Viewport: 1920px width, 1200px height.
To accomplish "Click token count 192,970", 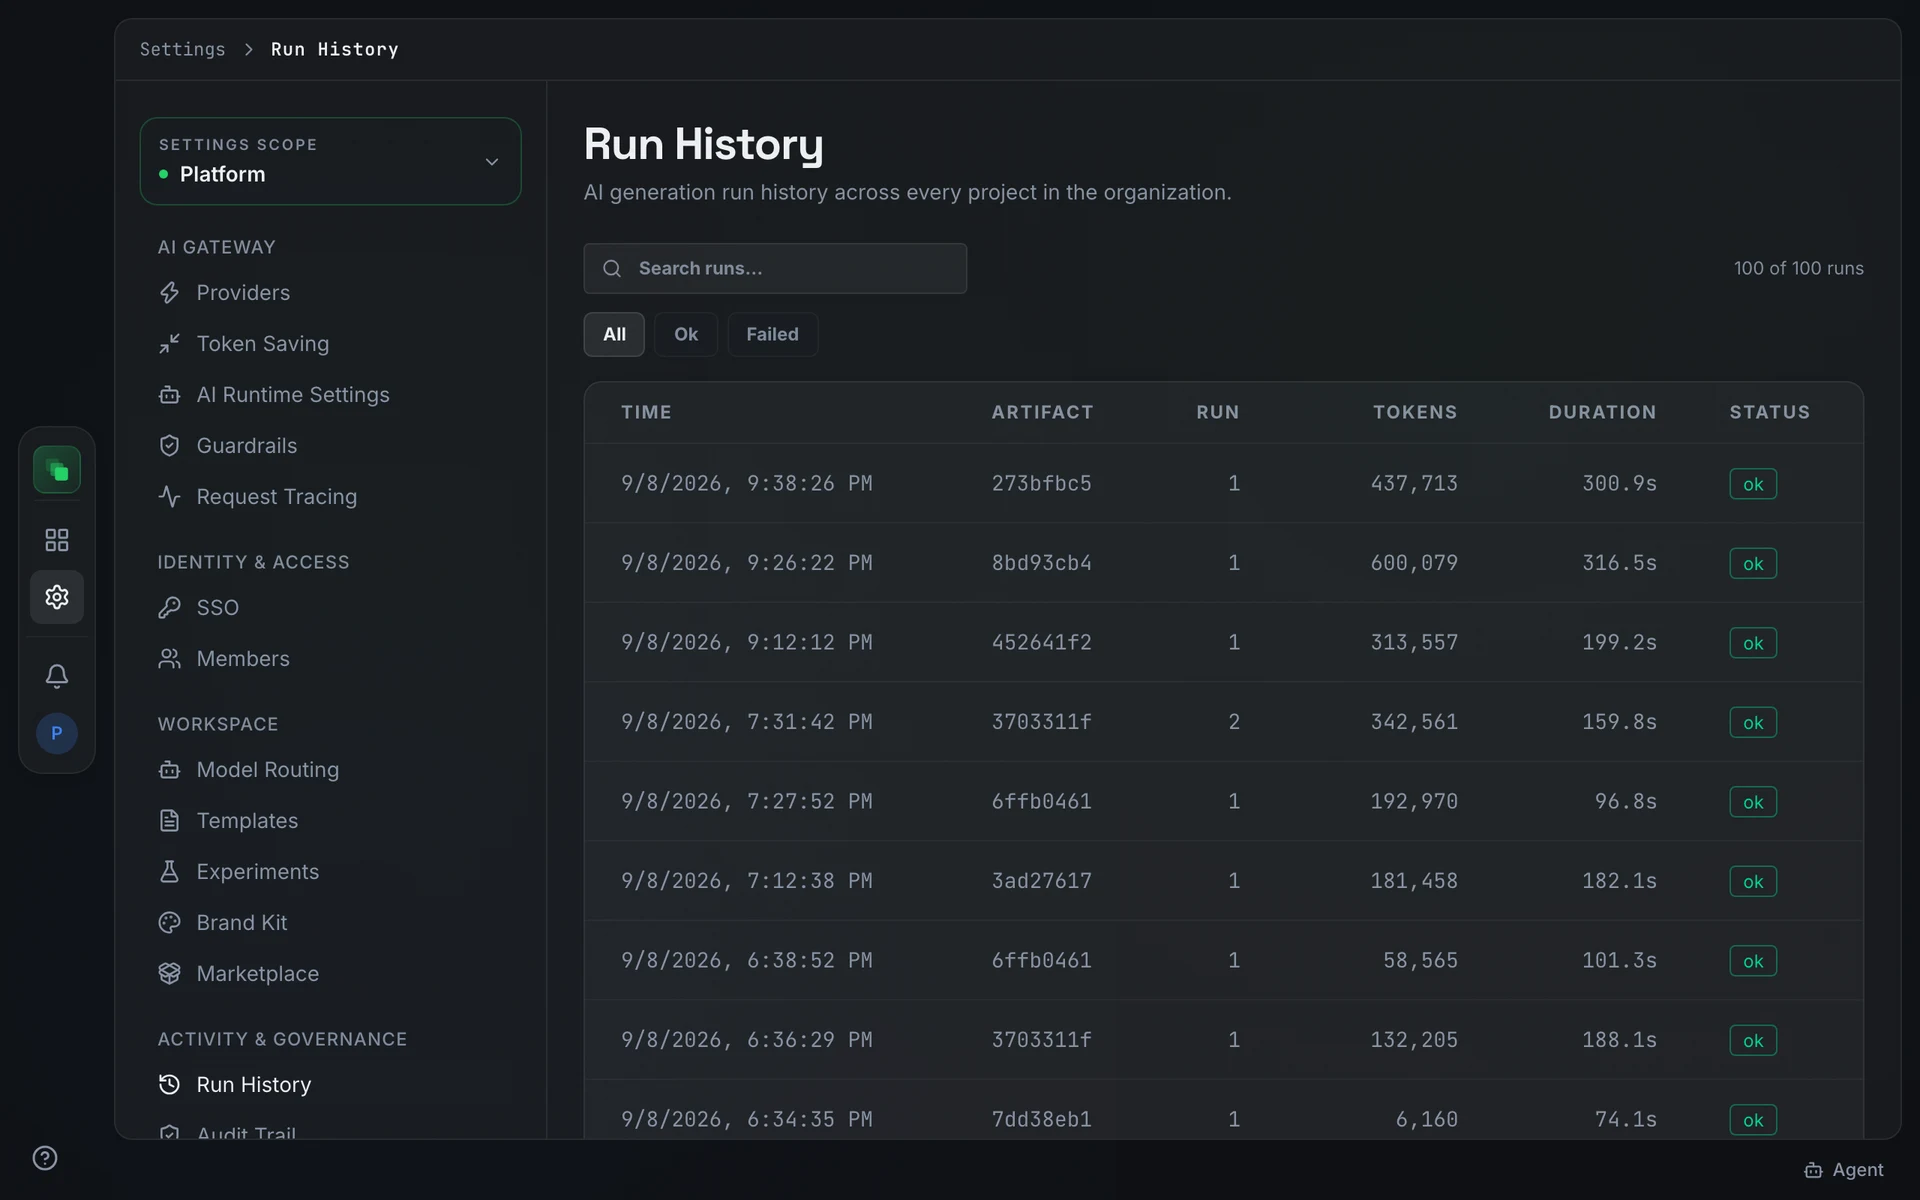I will 1414,802.
